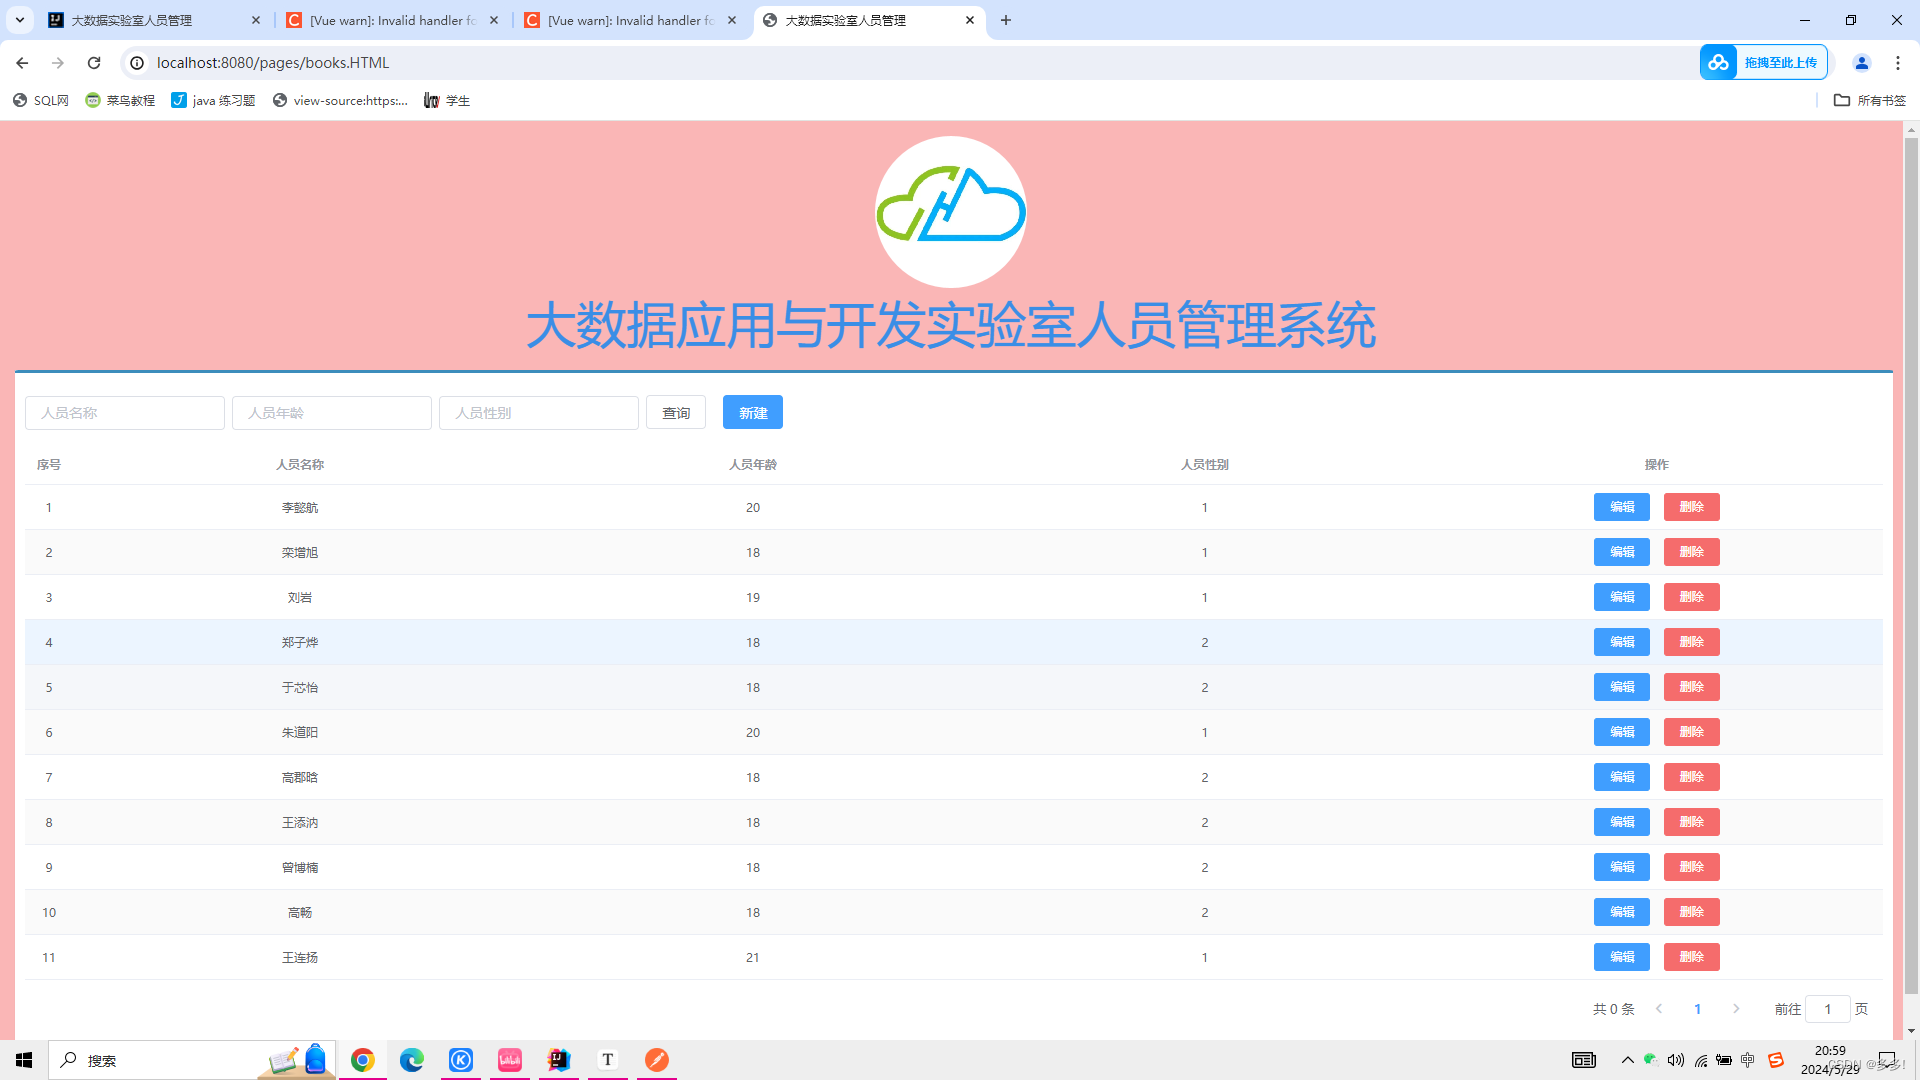Open bilibili from the taskbar

tap(510, 1060)
